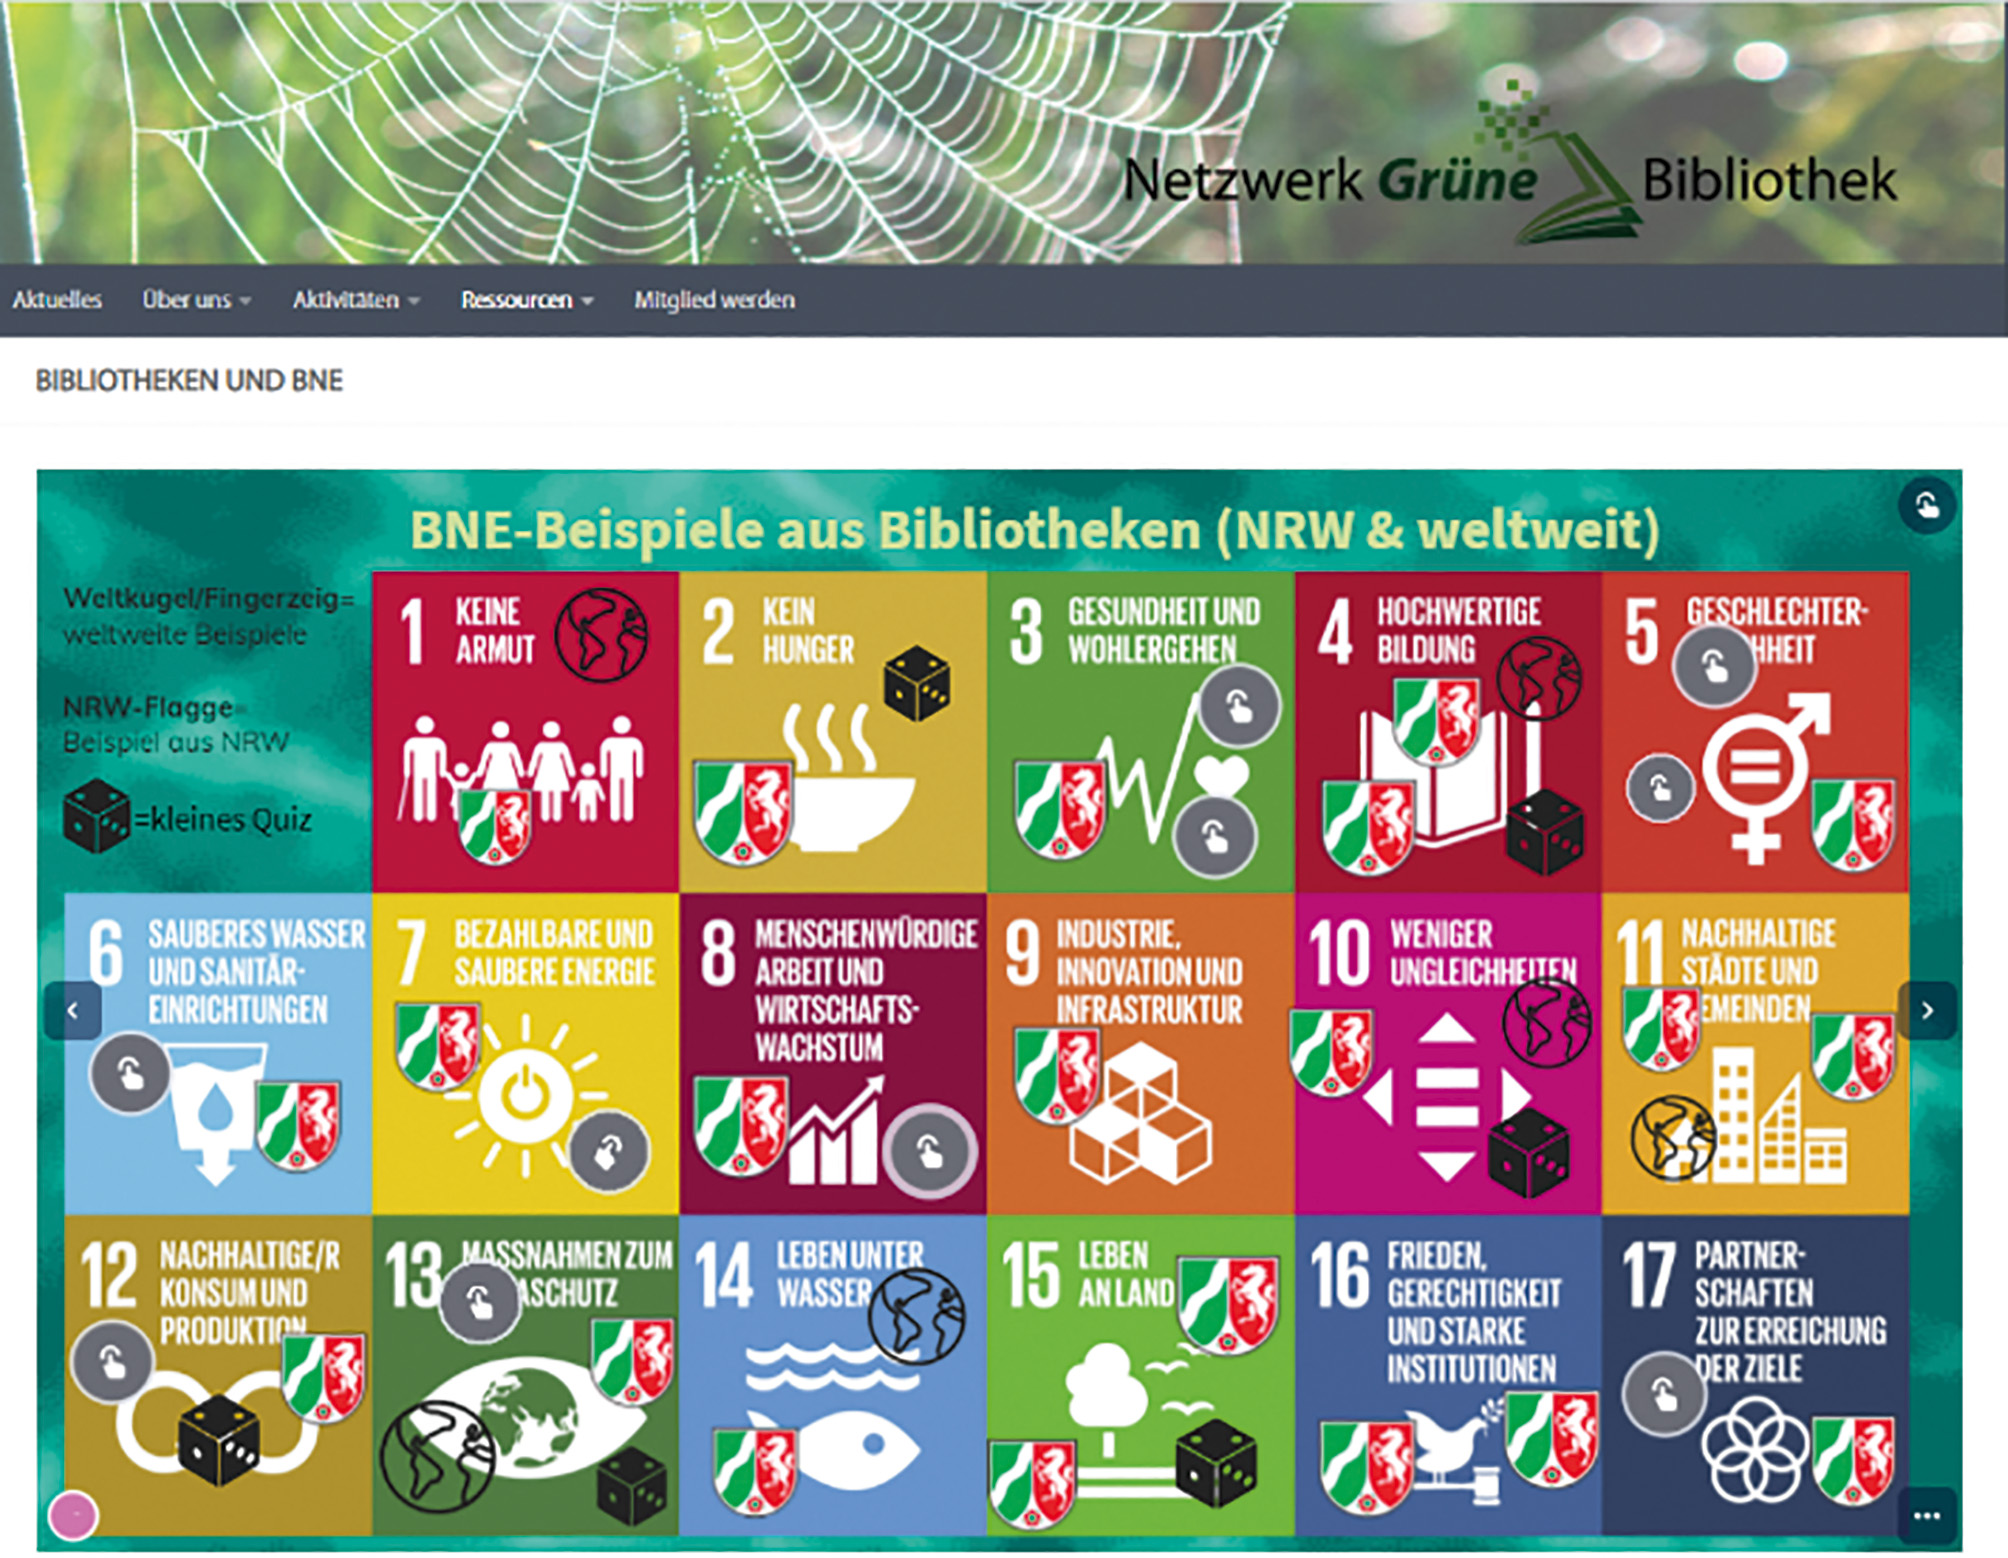Screen dimensions: 2008x1558
Task: Go to the previous slide with the left arrow
Action: point(72,1011)
